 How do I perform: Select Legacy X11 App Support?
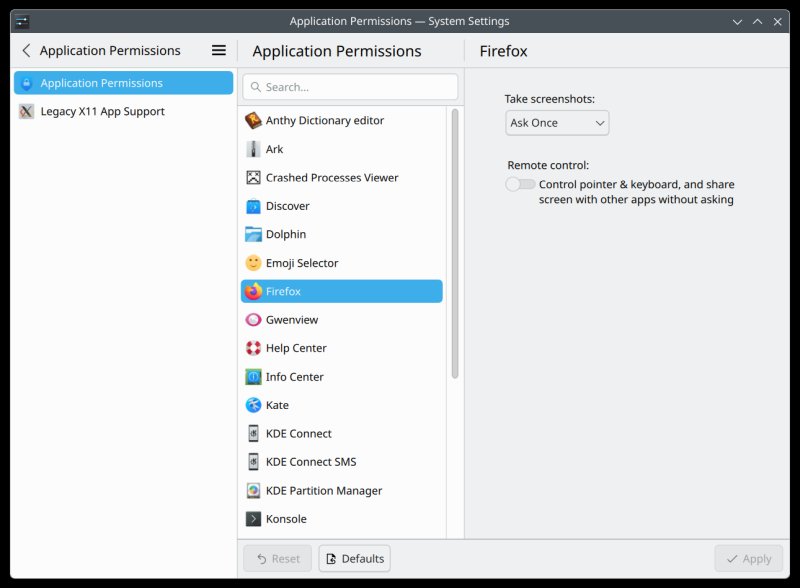(100, 111)
